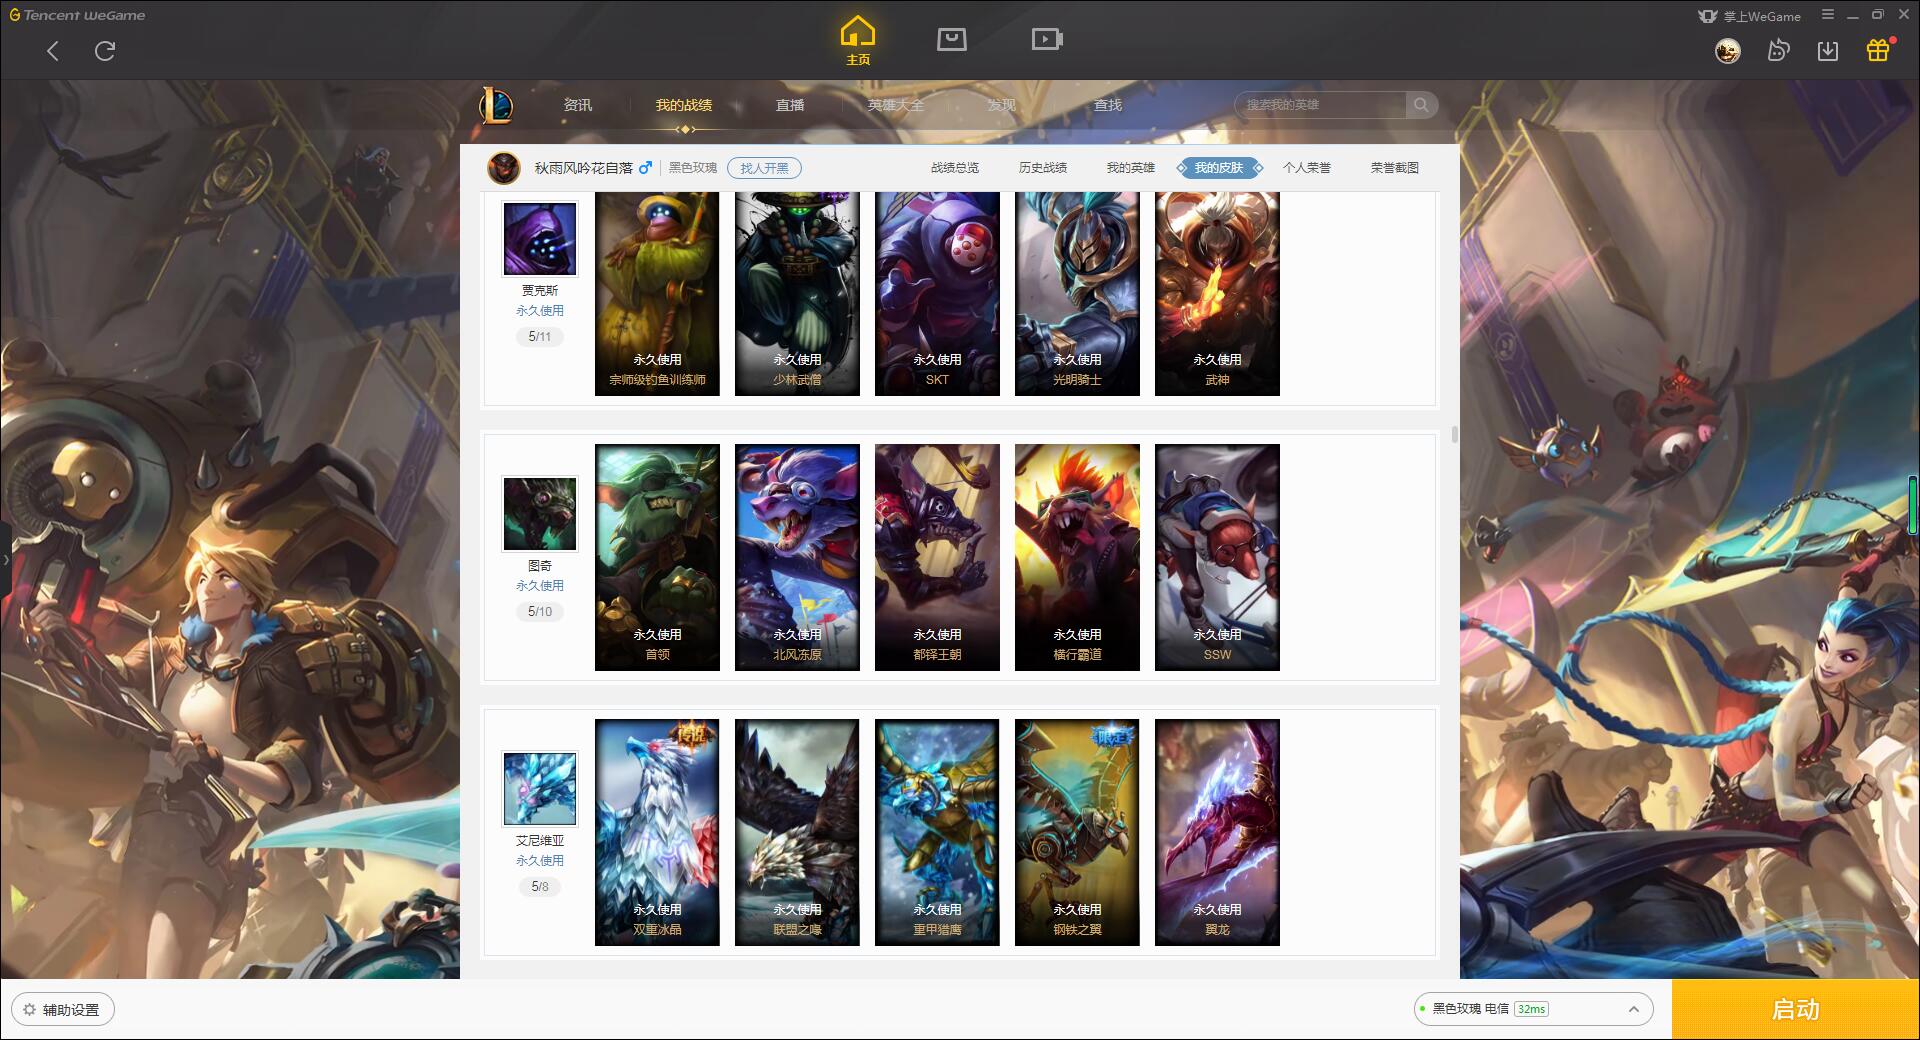Viewport: 1920px width, 1040px height.
Task: Open the 英雄大全 tab
Action: click(x=896, y=105)
